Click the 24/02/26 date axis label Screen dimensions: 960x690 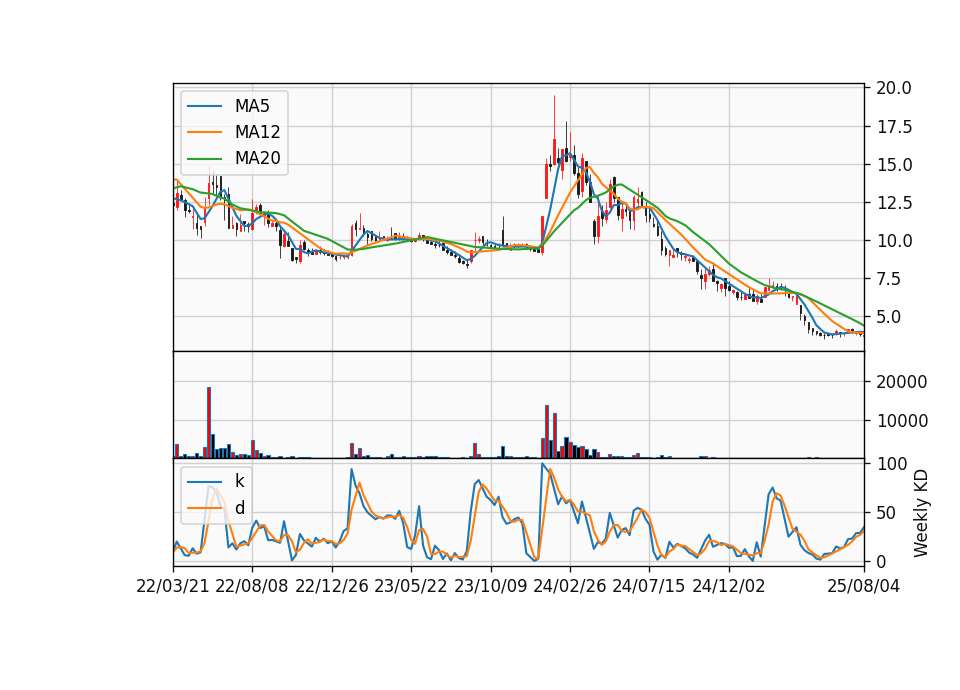tap(570, 586)
